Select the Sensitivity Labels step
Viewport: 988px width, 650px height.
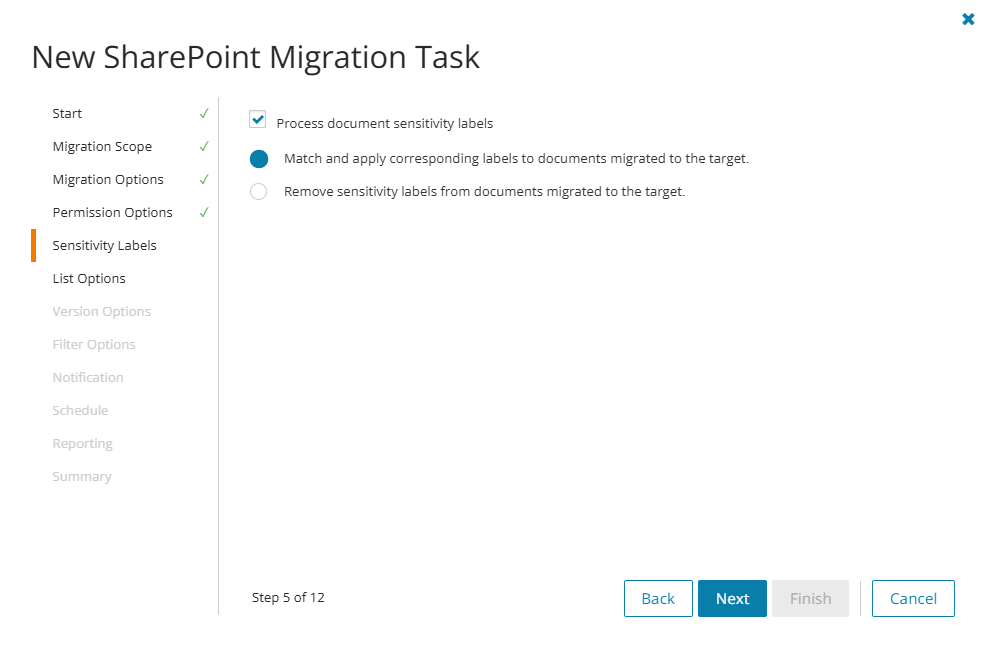point(104,246)
